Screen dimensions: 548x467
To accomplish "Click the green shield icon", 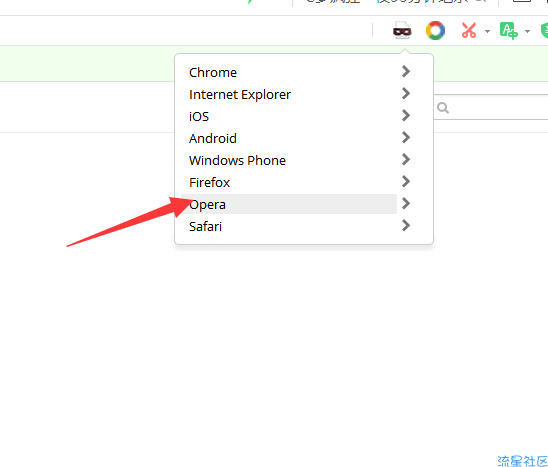I will coord(544,31).
